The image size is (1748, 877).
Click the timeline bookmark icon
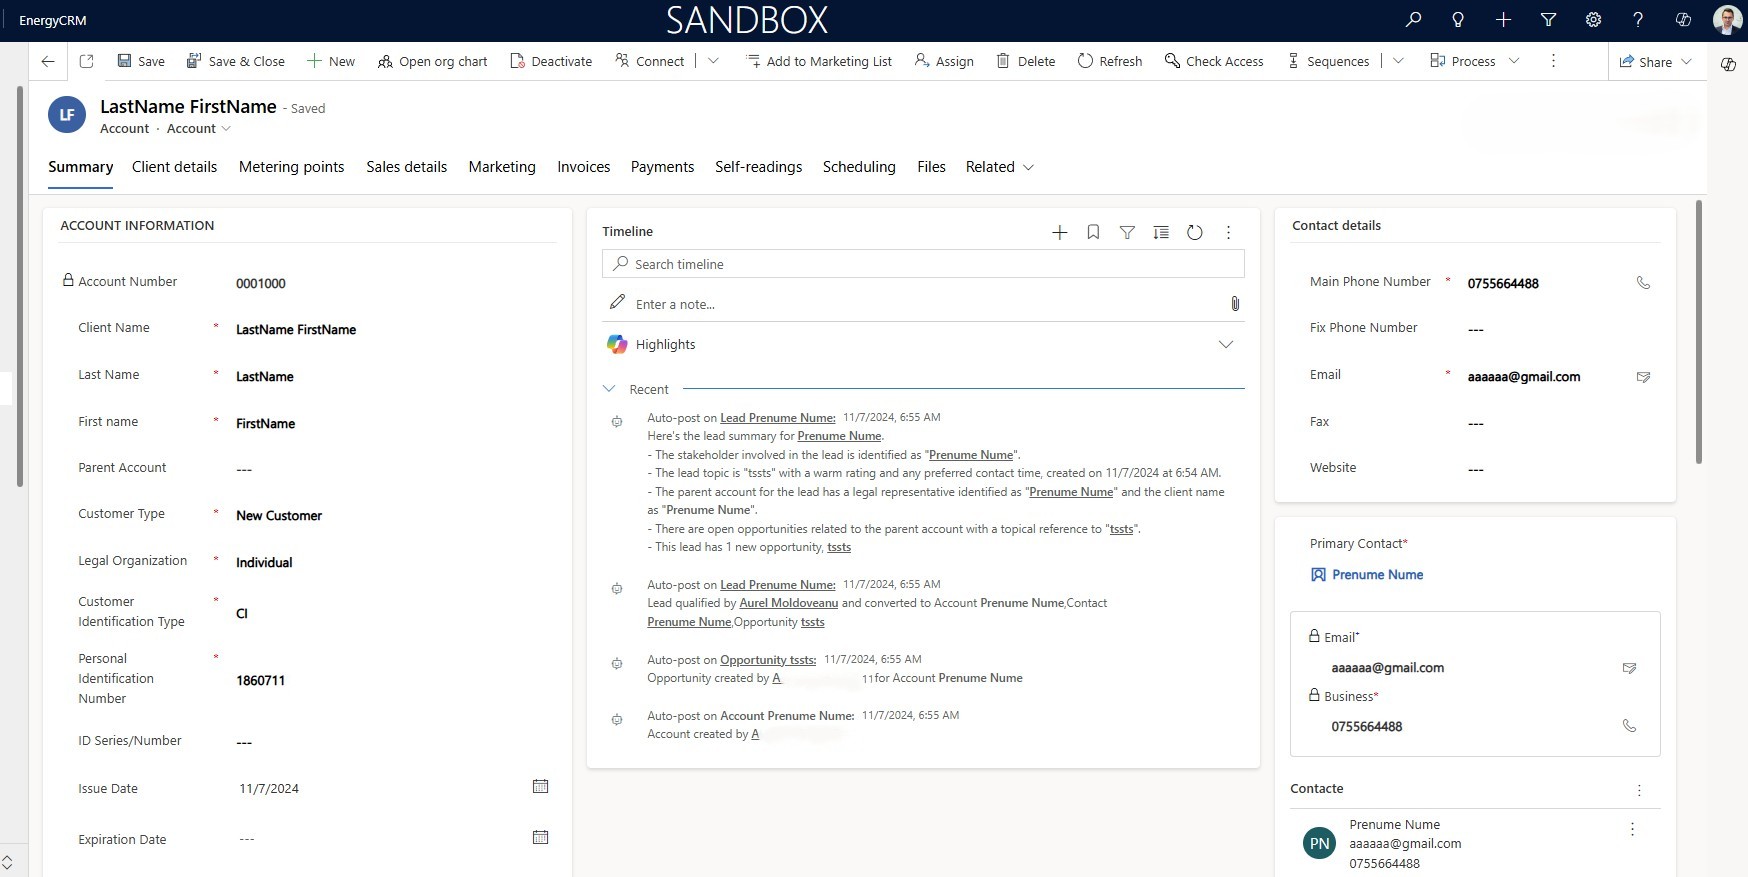[1093, 232]
